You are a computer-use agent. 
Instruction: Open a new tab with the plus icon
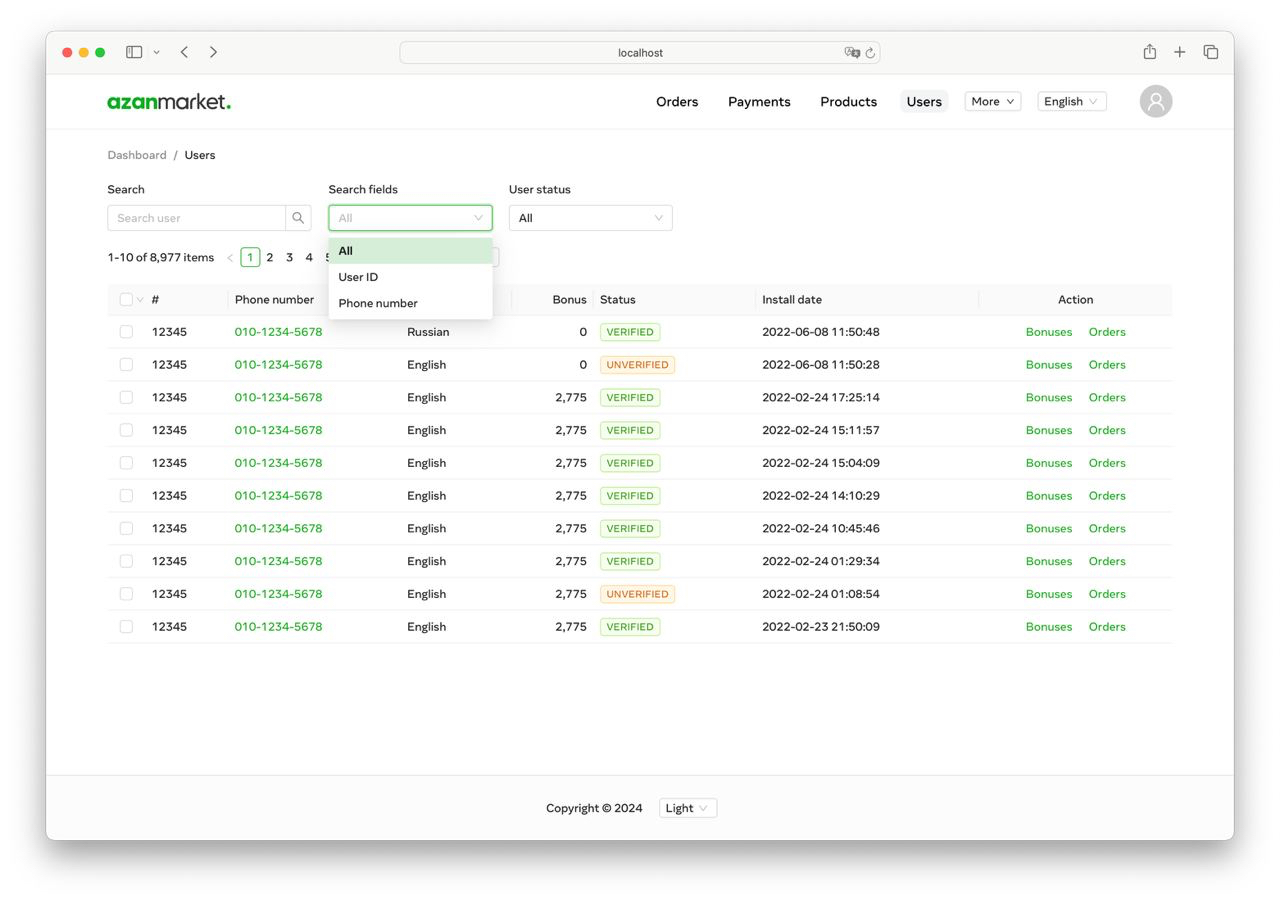[1179, 51]
